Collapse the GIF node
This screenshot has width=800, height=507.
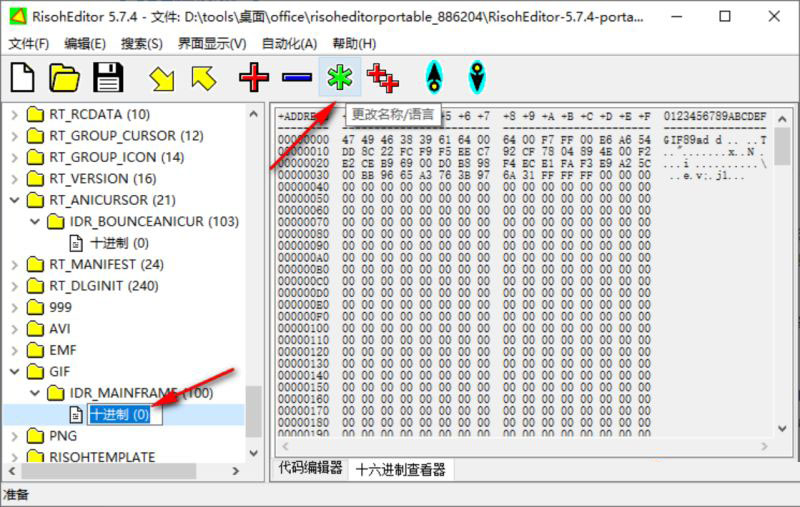14,371
